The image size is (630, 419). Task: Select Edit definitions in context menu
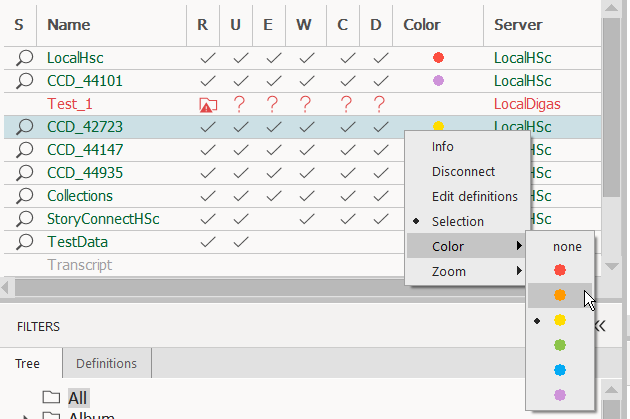point(474,196)
